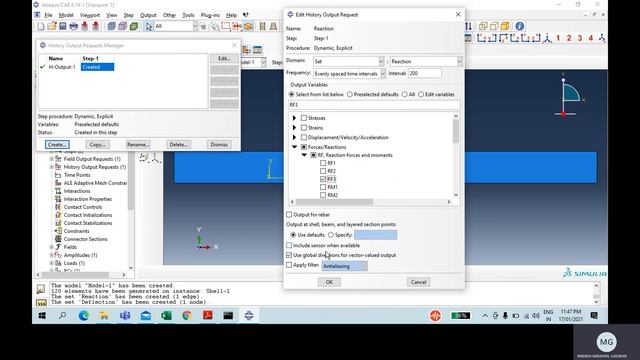
Task: Enable the Apply filter checkbox
Action: pyautogui.click(x=289, y=265)
